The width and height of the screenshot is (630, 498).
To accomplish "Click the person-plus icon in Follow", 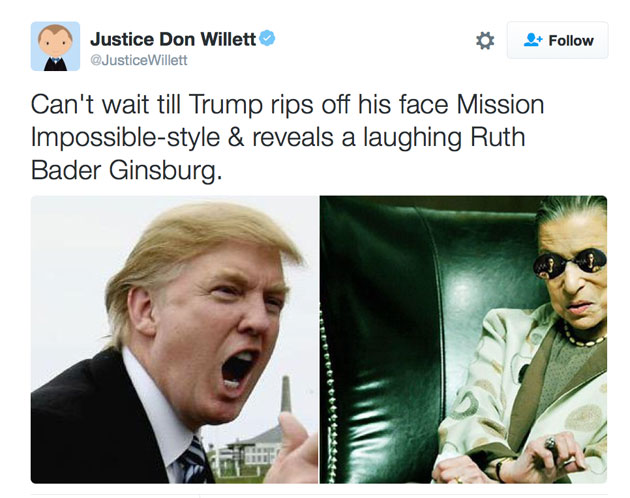I will coord(533,40).
